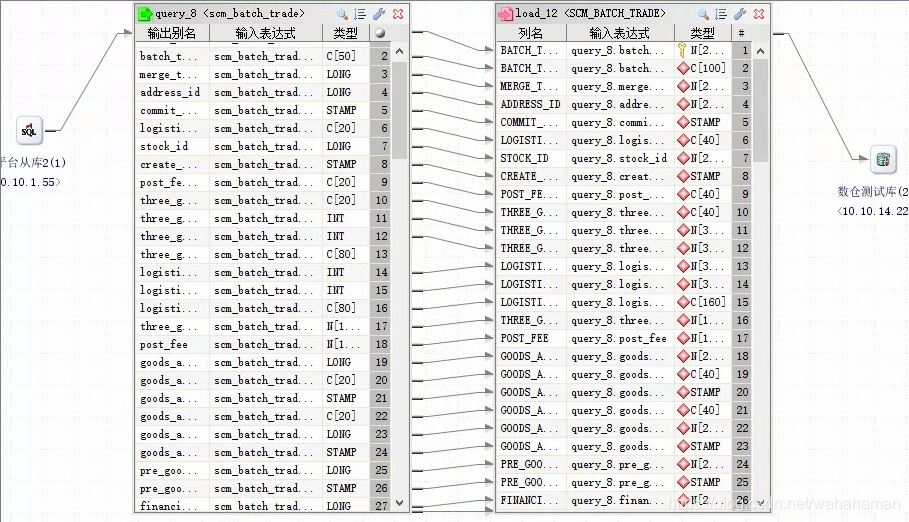Click the red load_12 component icon
This screenshot has width=909, height=522.
pyautogui.click(x=506, y=14)
